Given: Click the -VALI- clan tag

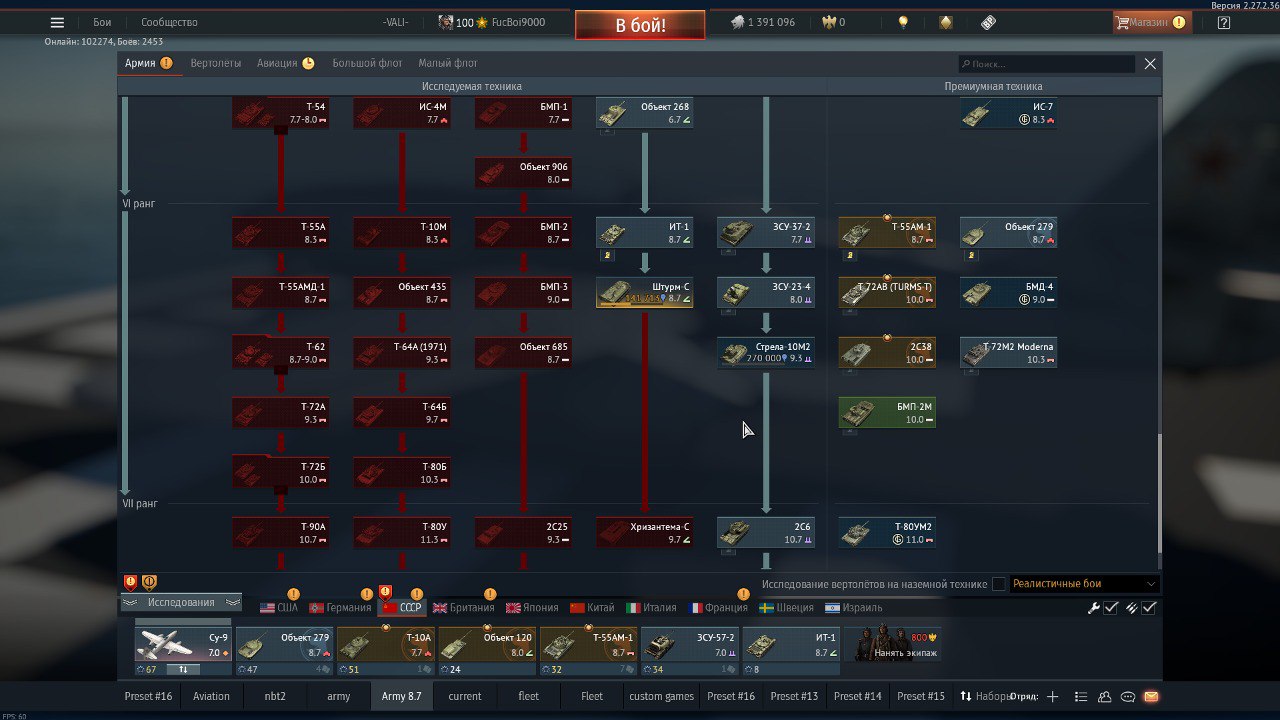Looking at the screenshot, I should point(396,22).
